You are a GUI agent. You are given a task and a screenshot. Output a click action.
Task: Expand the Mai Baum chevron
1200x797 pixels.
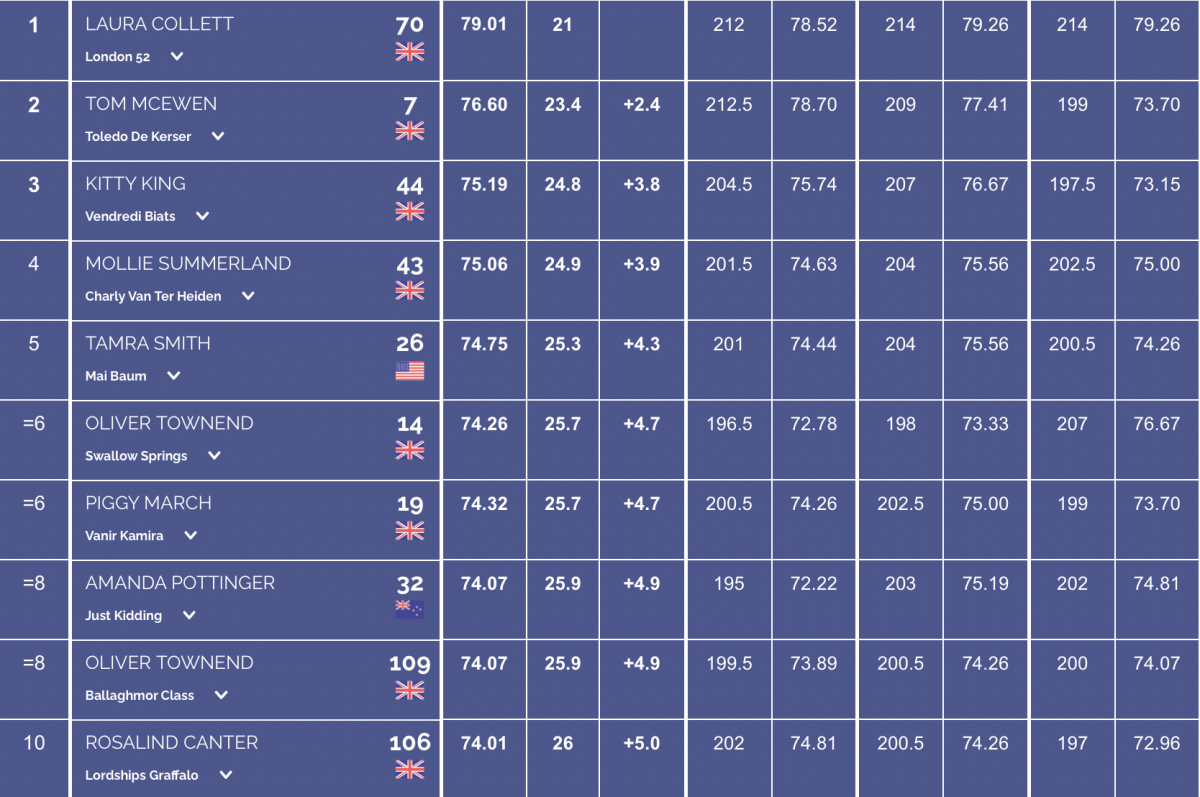(x=173, y=376)
